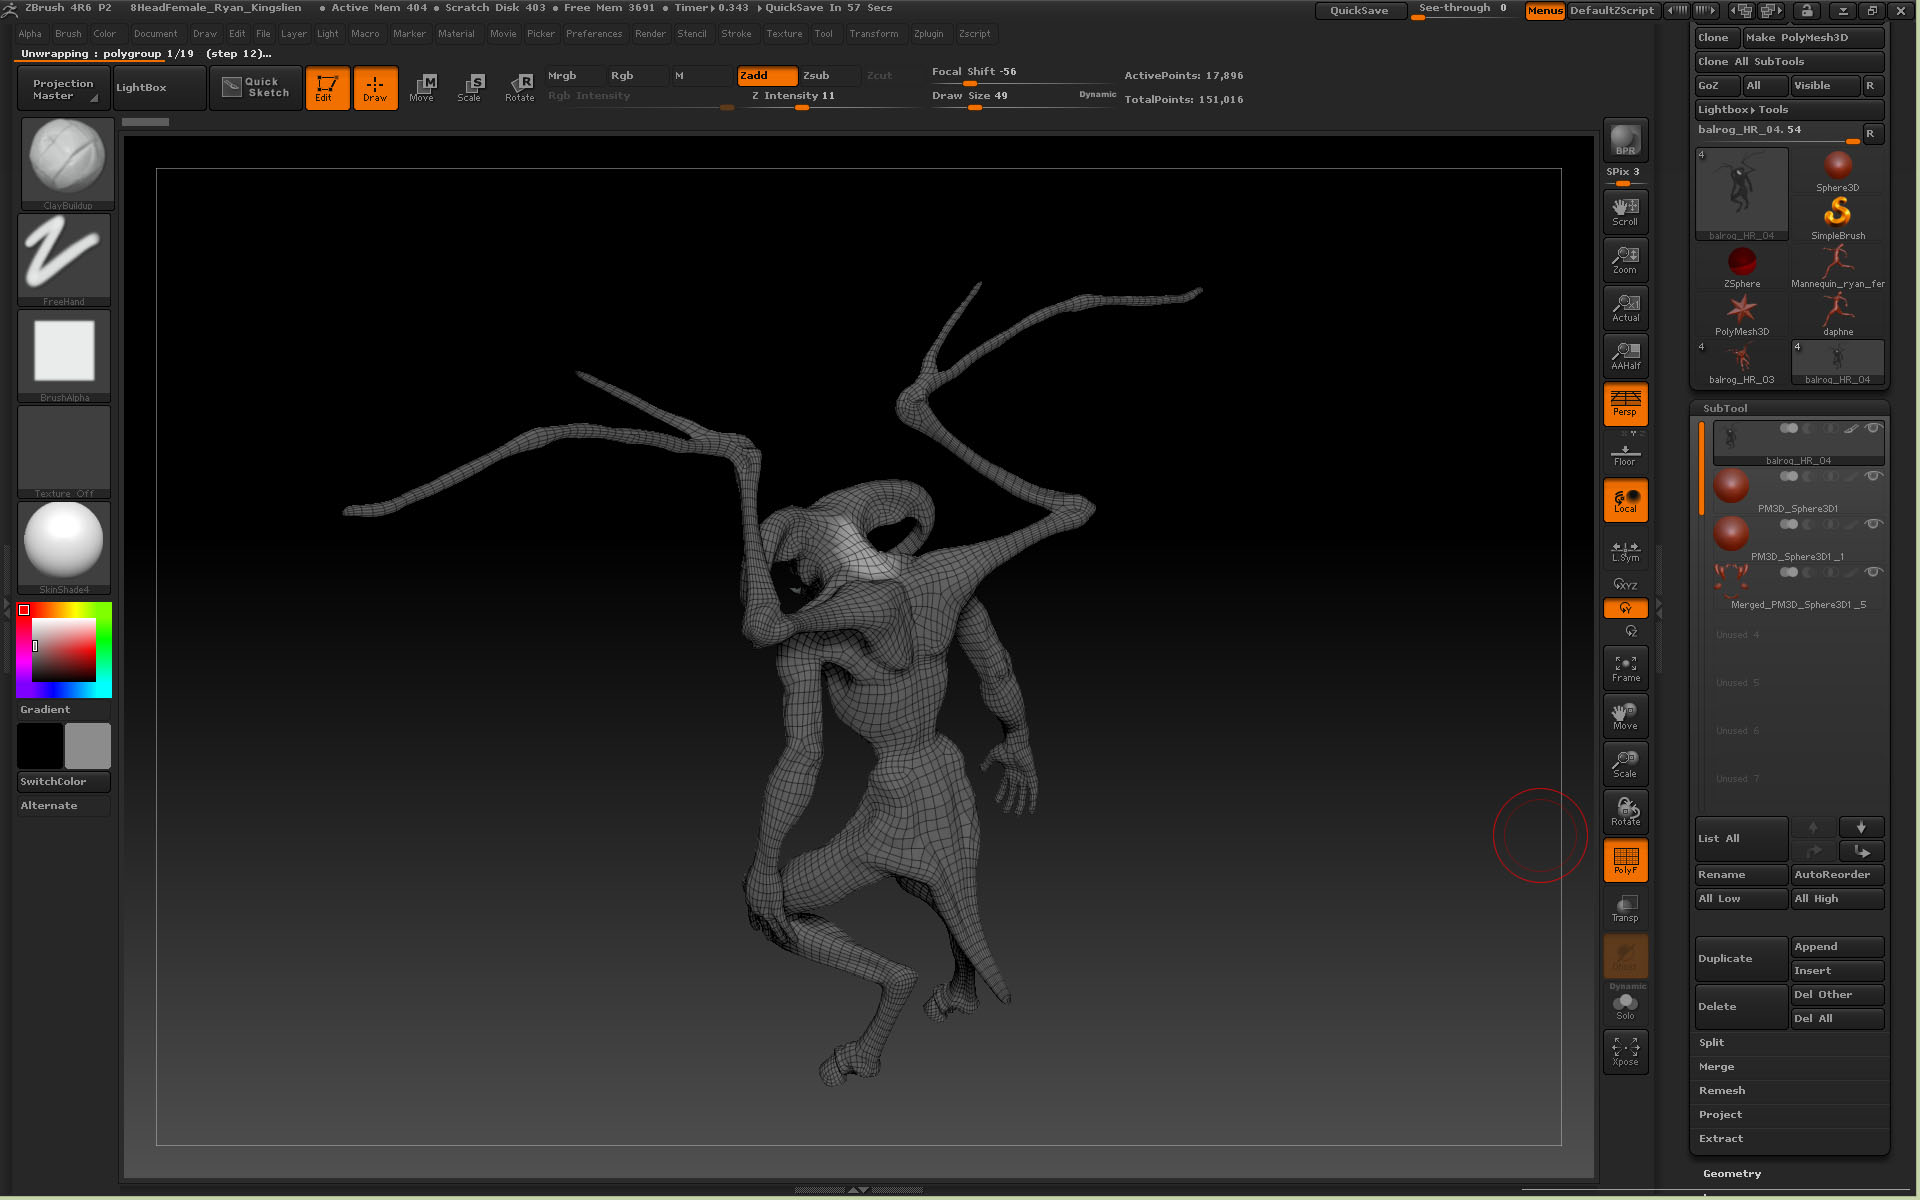Viewport: 1920px width, 1200px height.
Task: Open the Preferences menu
Action: pyautogui.click(x=594, y=34)
